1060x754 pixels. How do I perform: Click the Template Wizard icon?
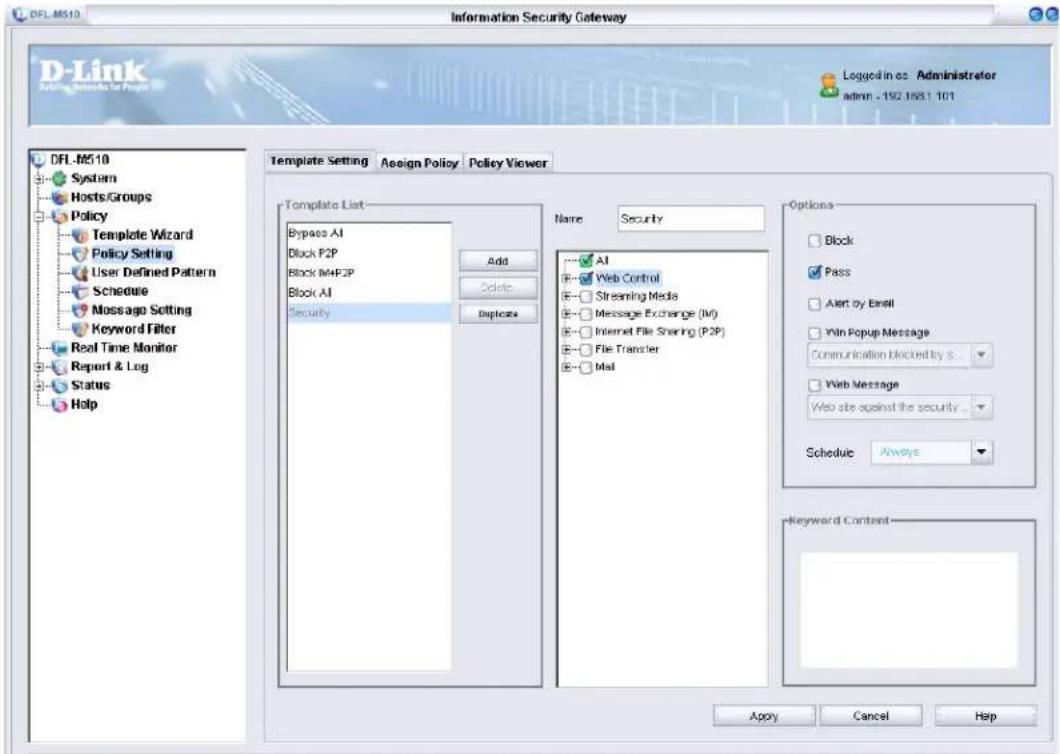(x=80, y=235)
